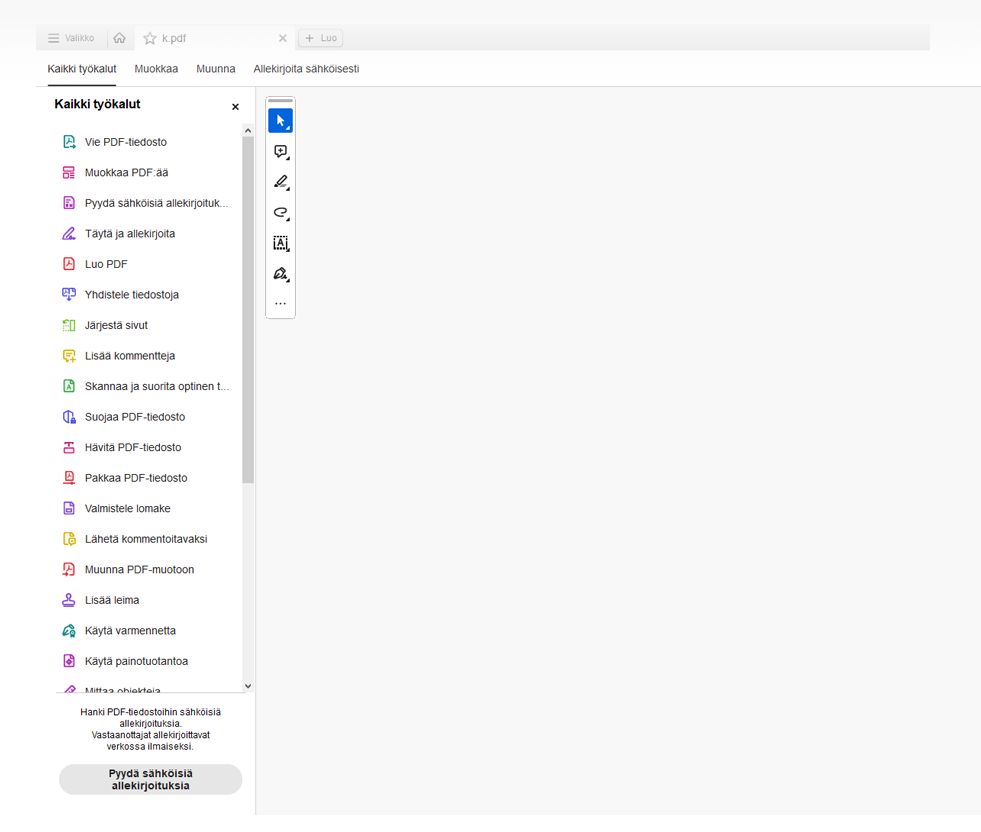Click the Järjestä sivut icon
The width and height of the screenshot is (981, 832).
[69, 325]
